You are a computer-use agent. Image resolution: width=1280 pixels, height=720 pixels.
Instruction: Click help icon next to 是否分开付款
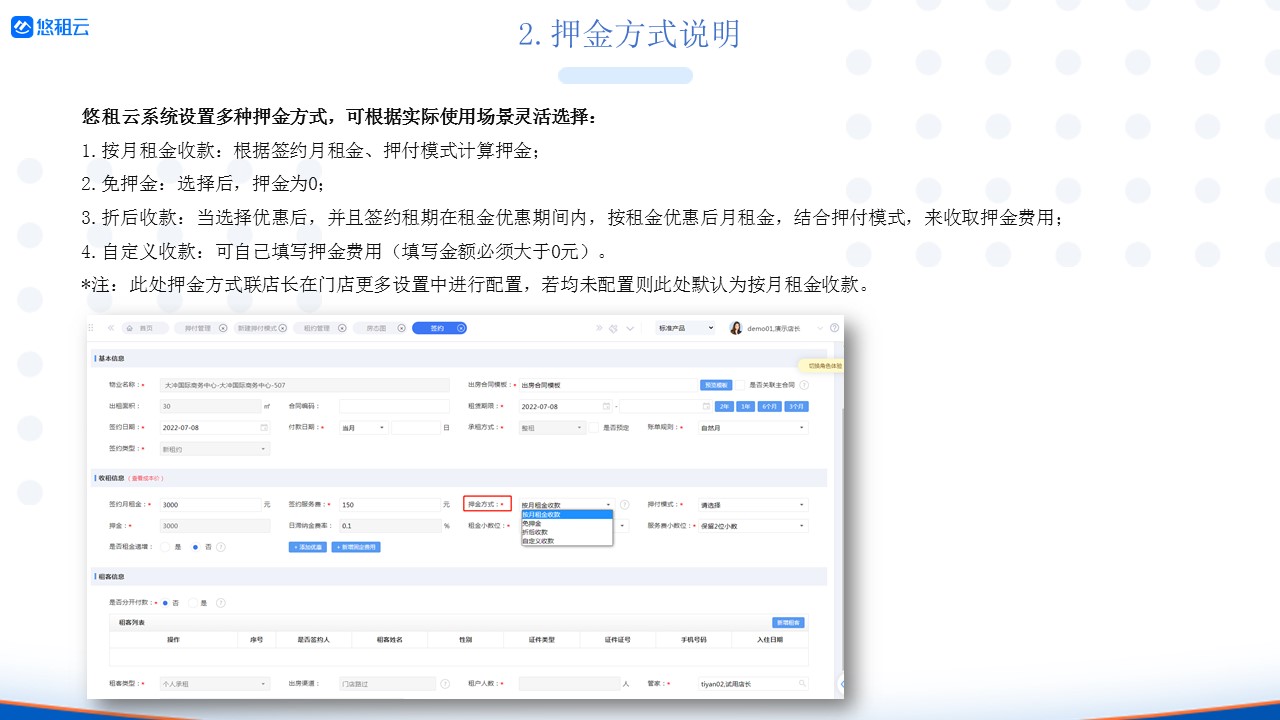(x=221, y=603)
